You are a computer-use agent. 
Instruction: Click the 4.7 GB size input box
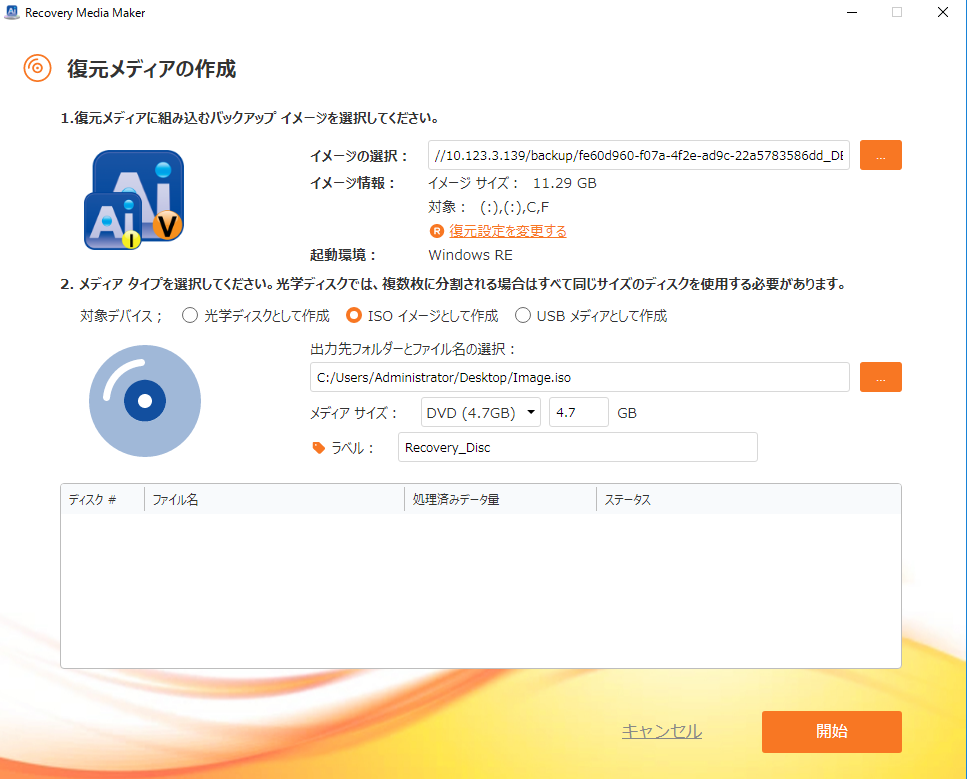pos(579,413)
